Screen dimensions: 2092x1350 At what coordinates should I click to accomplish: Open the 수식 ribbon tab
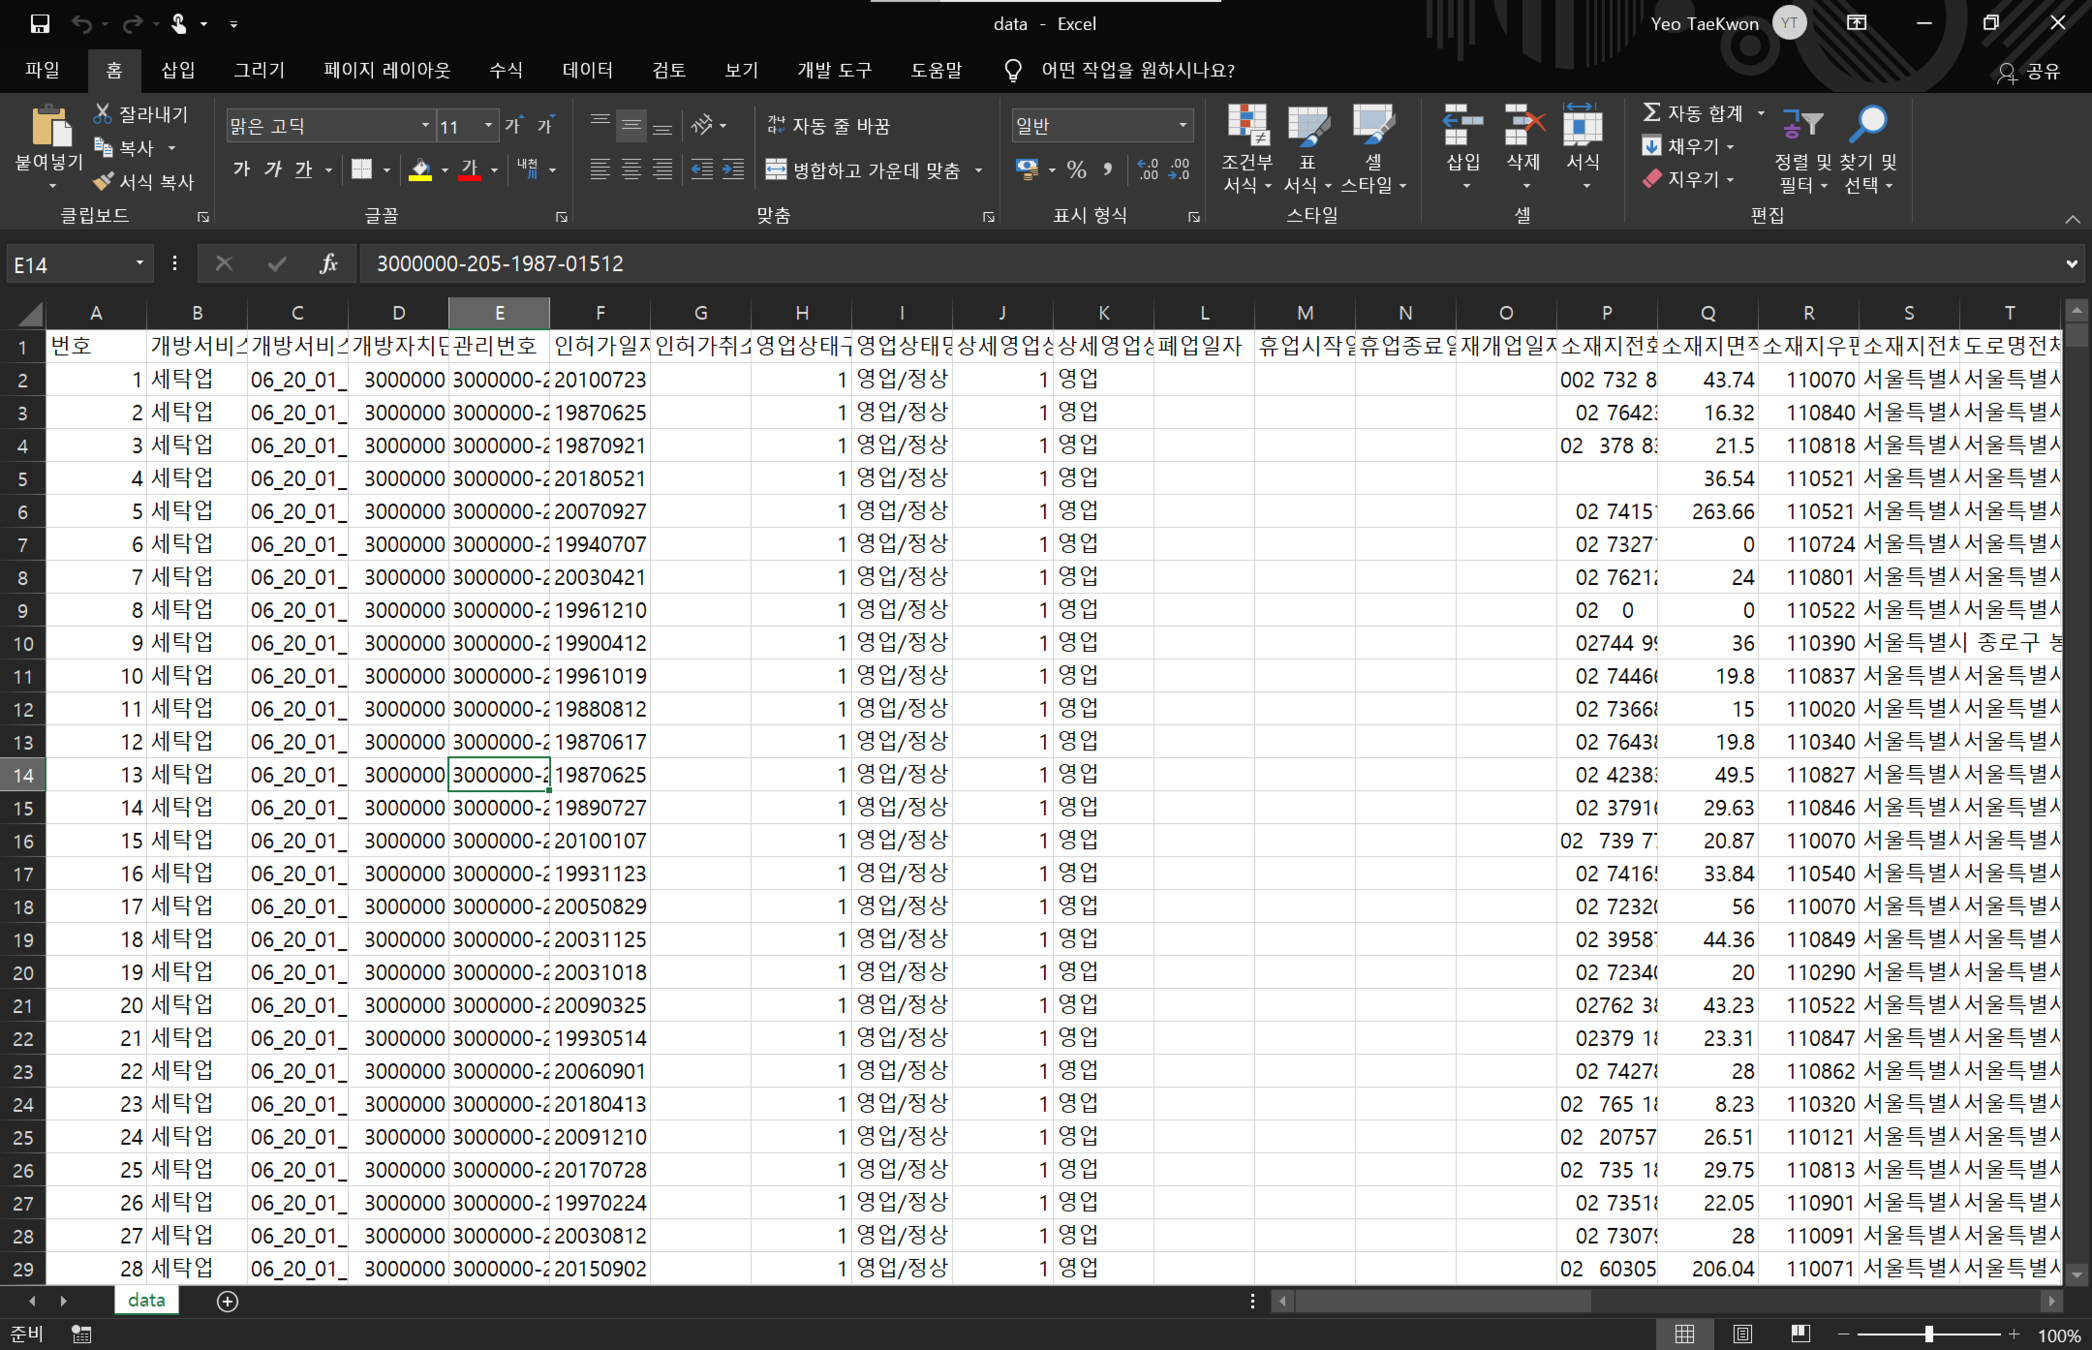coord(506,70)
